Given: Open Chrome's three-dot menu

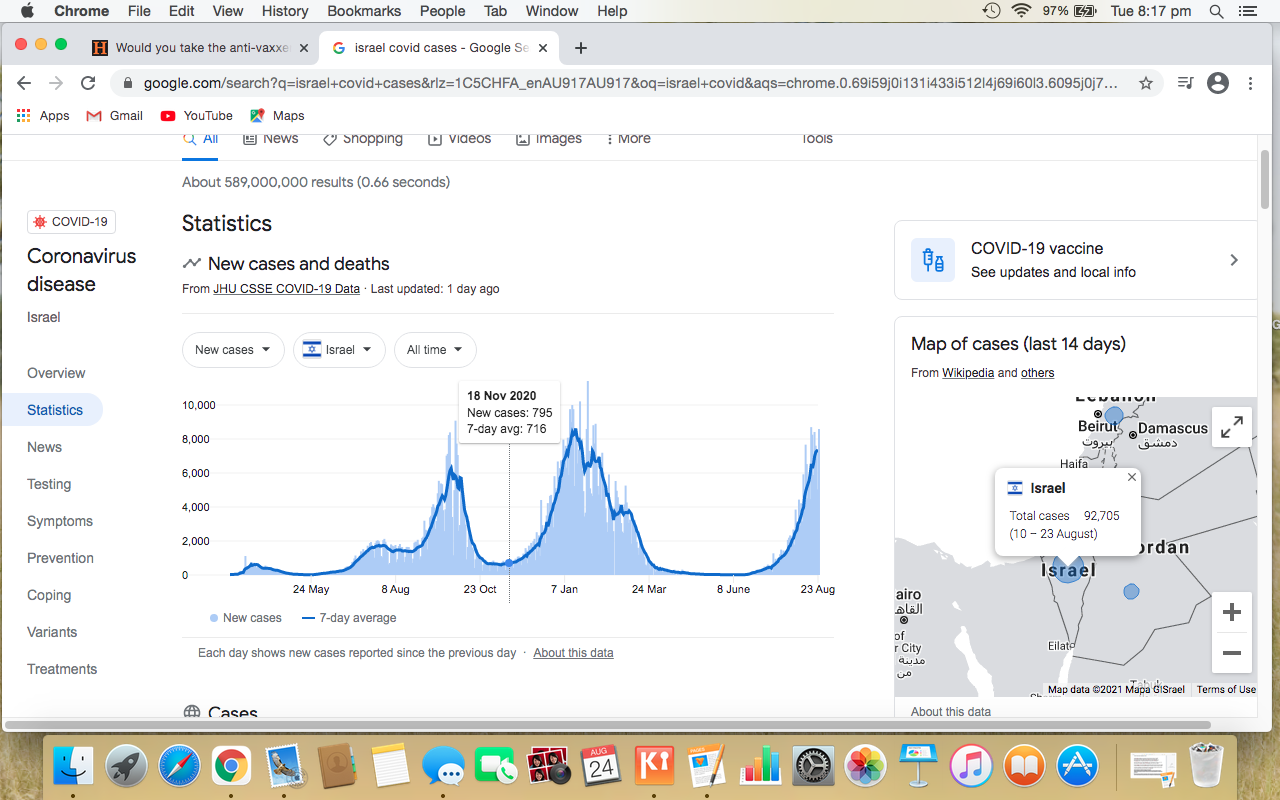Looking at the screenshot, I should [x=1251, y=84].
